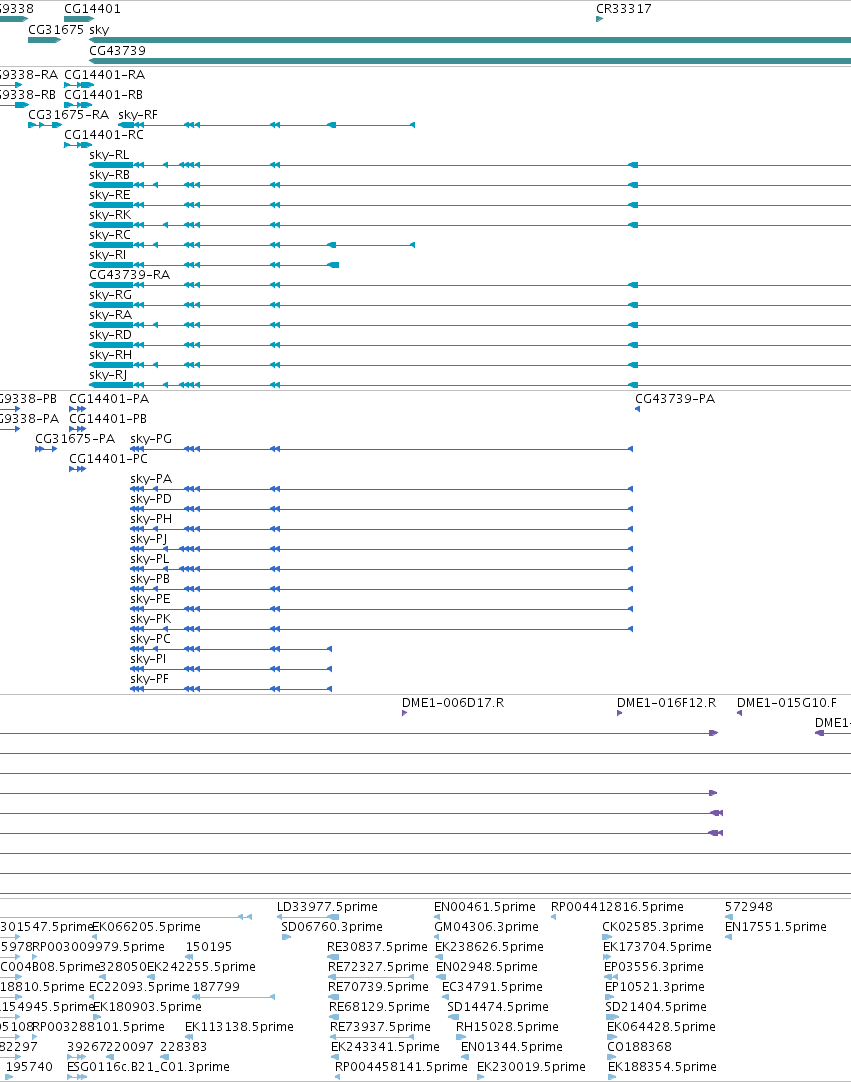Select protein sky-PJ
The height and width of the screenshot is (1082, 851).
tap(382, 549)
